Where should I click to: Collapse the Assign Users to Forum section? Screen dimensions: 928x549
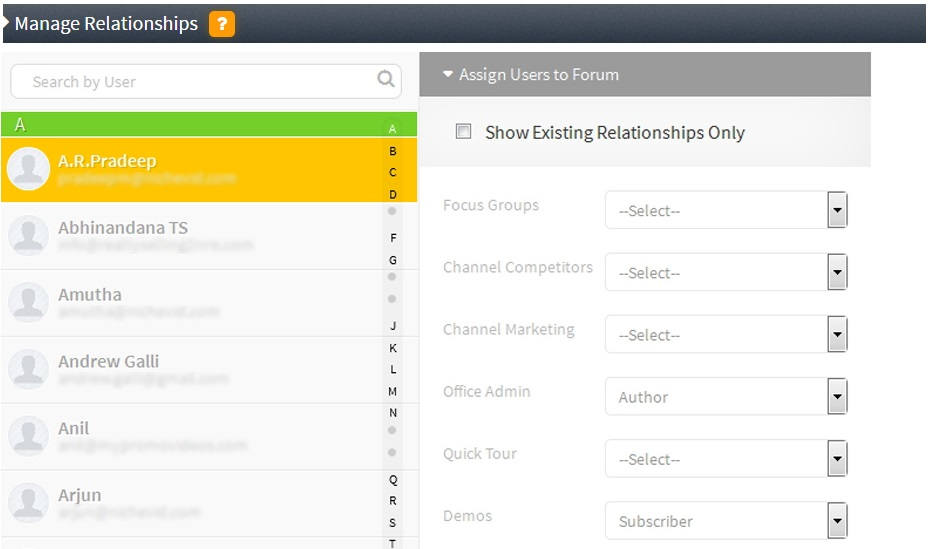[448, 74]
